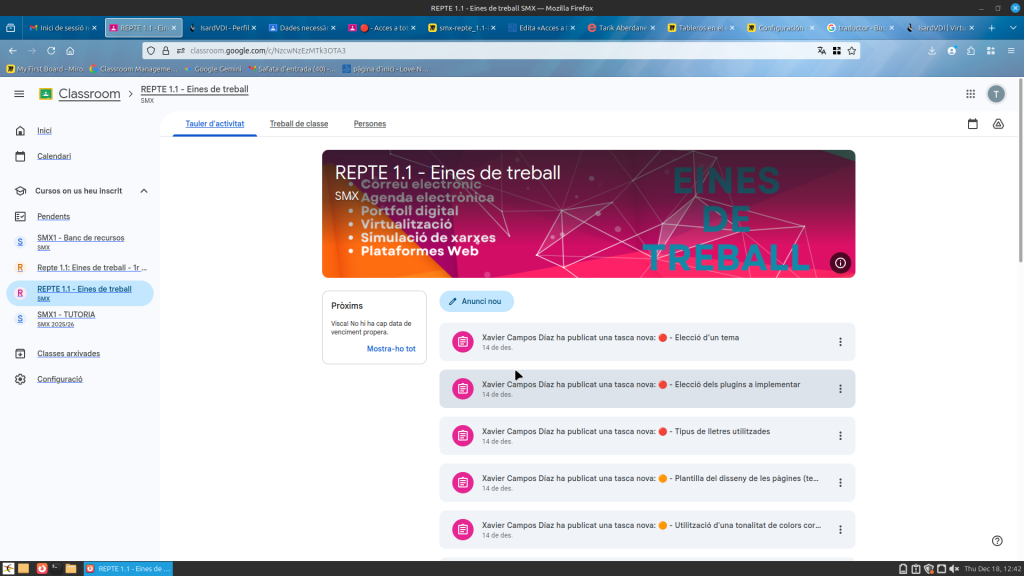
Task: Open the Firefox application menu
Action: click(1010, 50)
